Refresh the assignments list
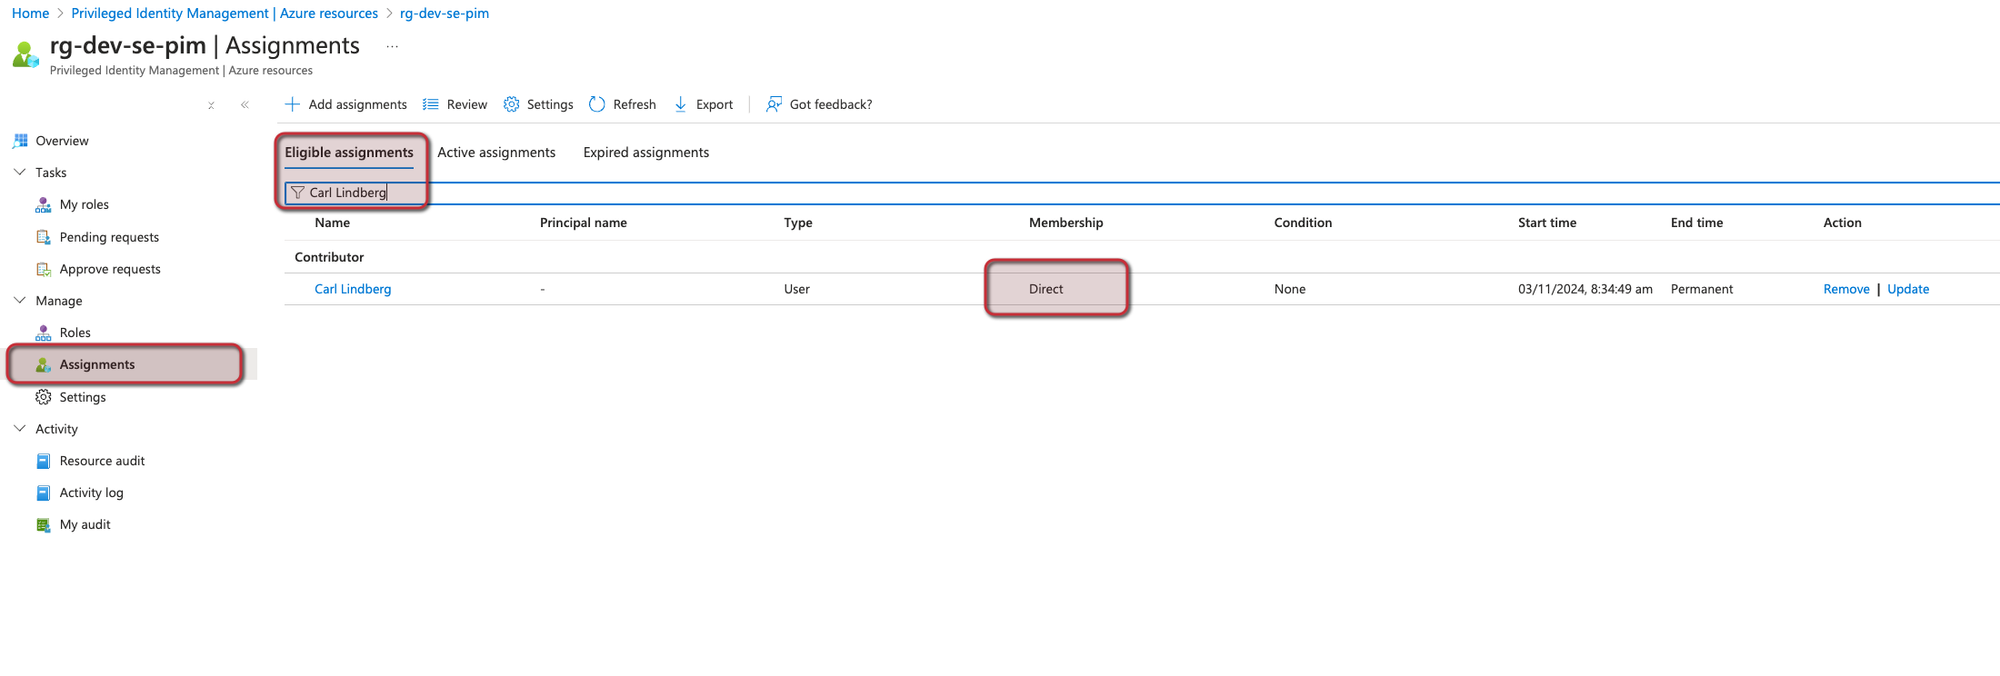Screen dimensions: 2000x676 click(x=597, y=104)
